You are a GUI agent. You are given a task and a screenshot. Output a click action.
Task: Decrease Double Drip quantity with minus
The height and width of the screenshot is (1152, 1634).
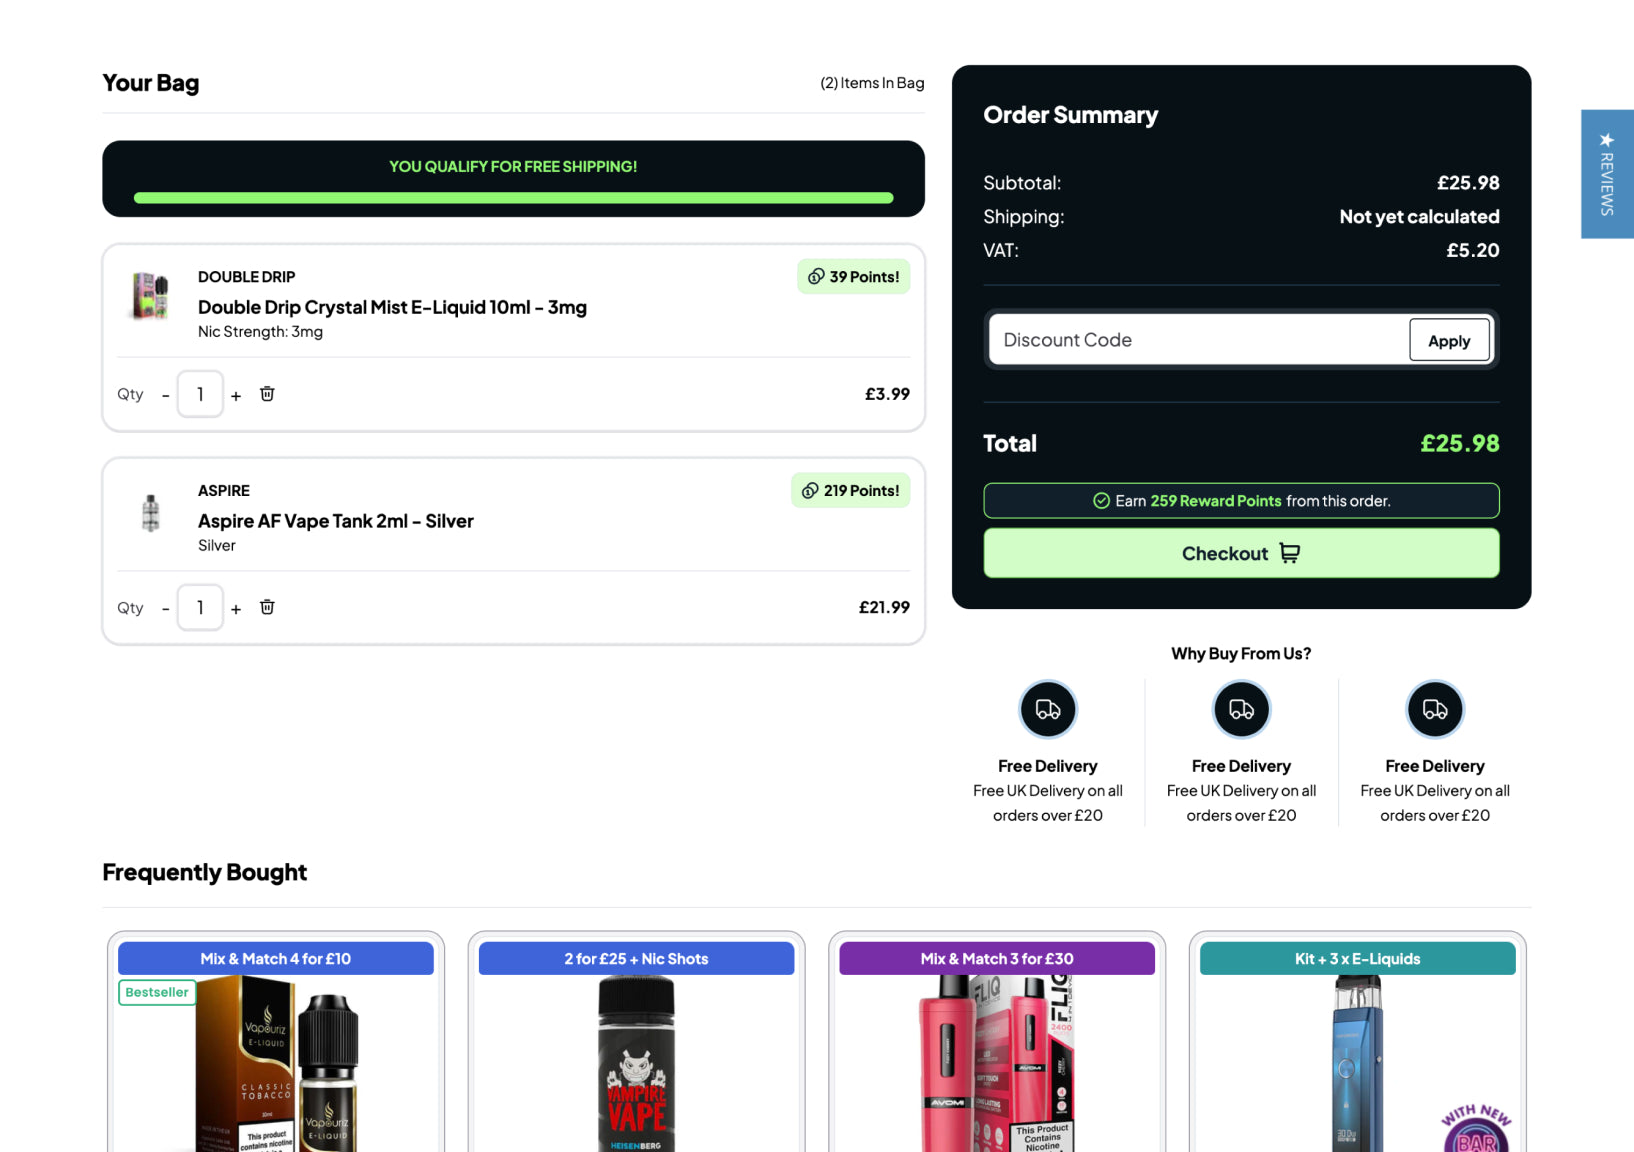coord(165,396)
